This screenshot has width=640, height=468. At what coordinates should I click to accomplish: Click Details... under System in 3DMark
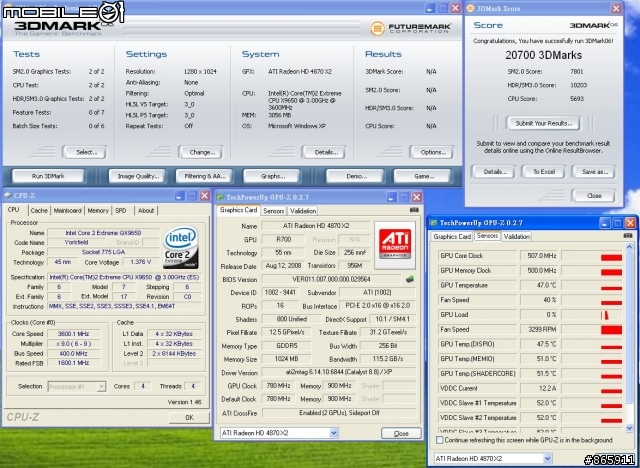[326, 153]
